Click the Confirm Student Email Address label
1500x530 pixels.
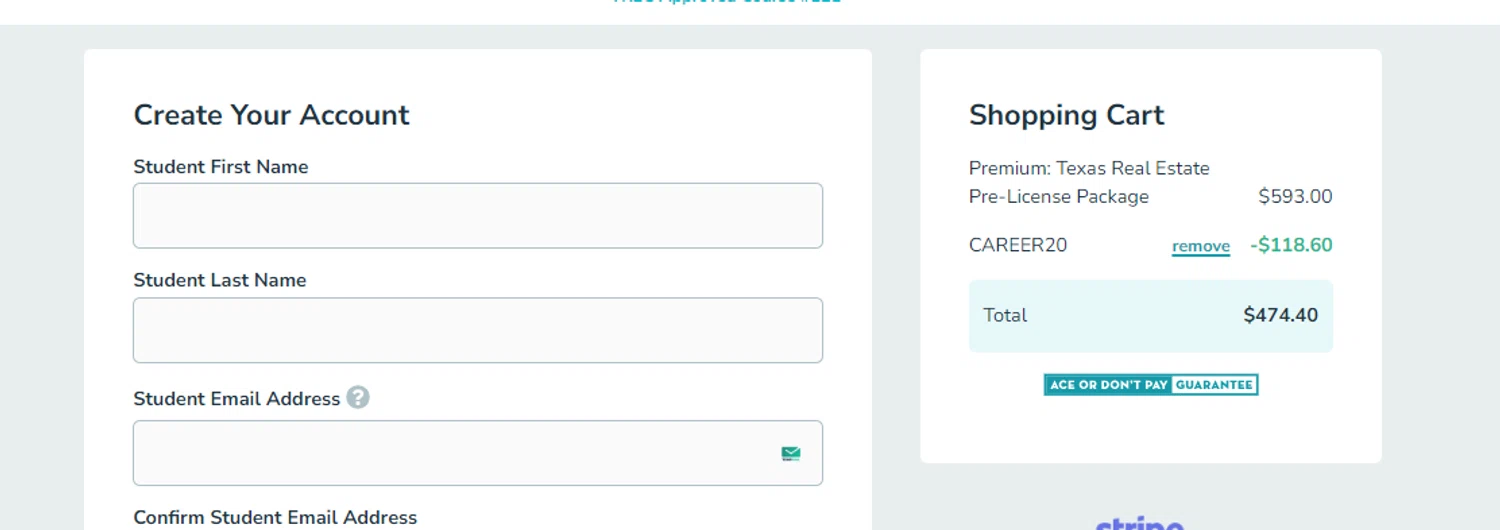click(x=275, y=518)
